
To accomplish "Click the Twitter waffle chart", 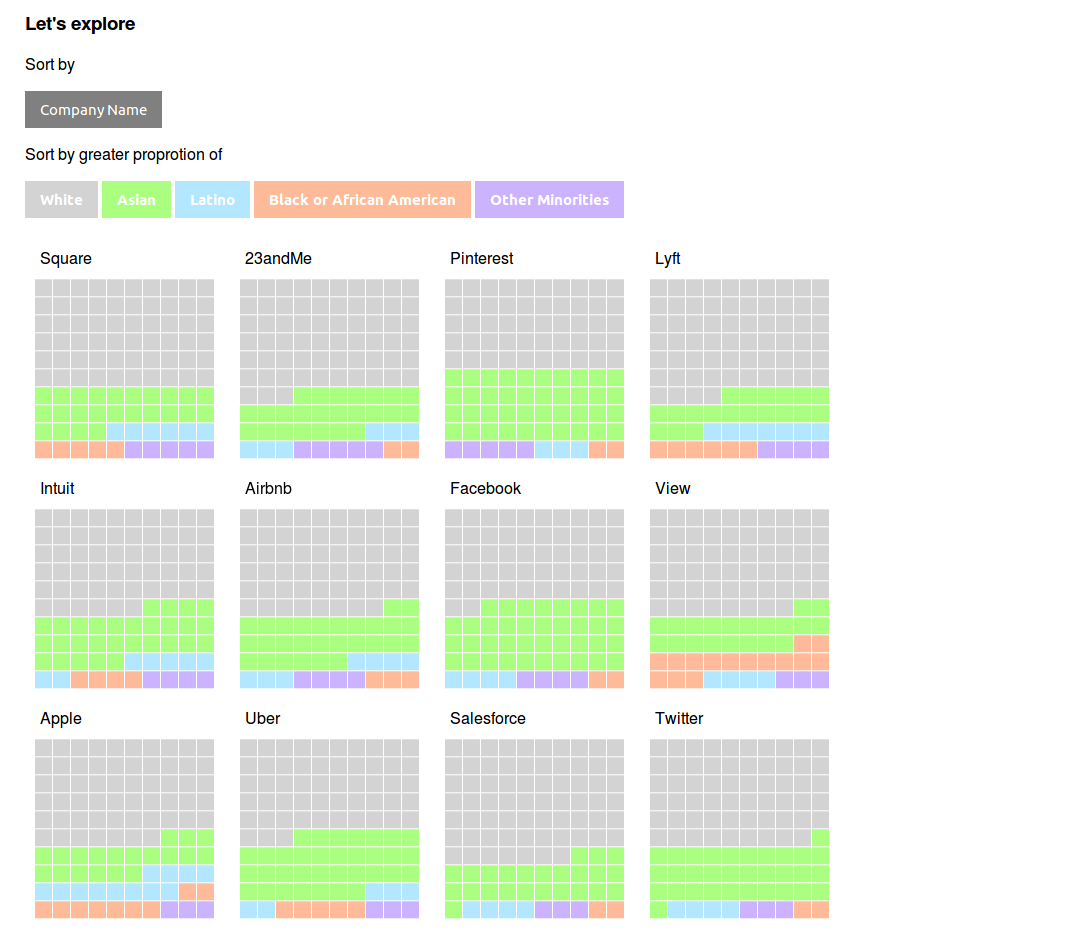I will (x=739, y=828).
